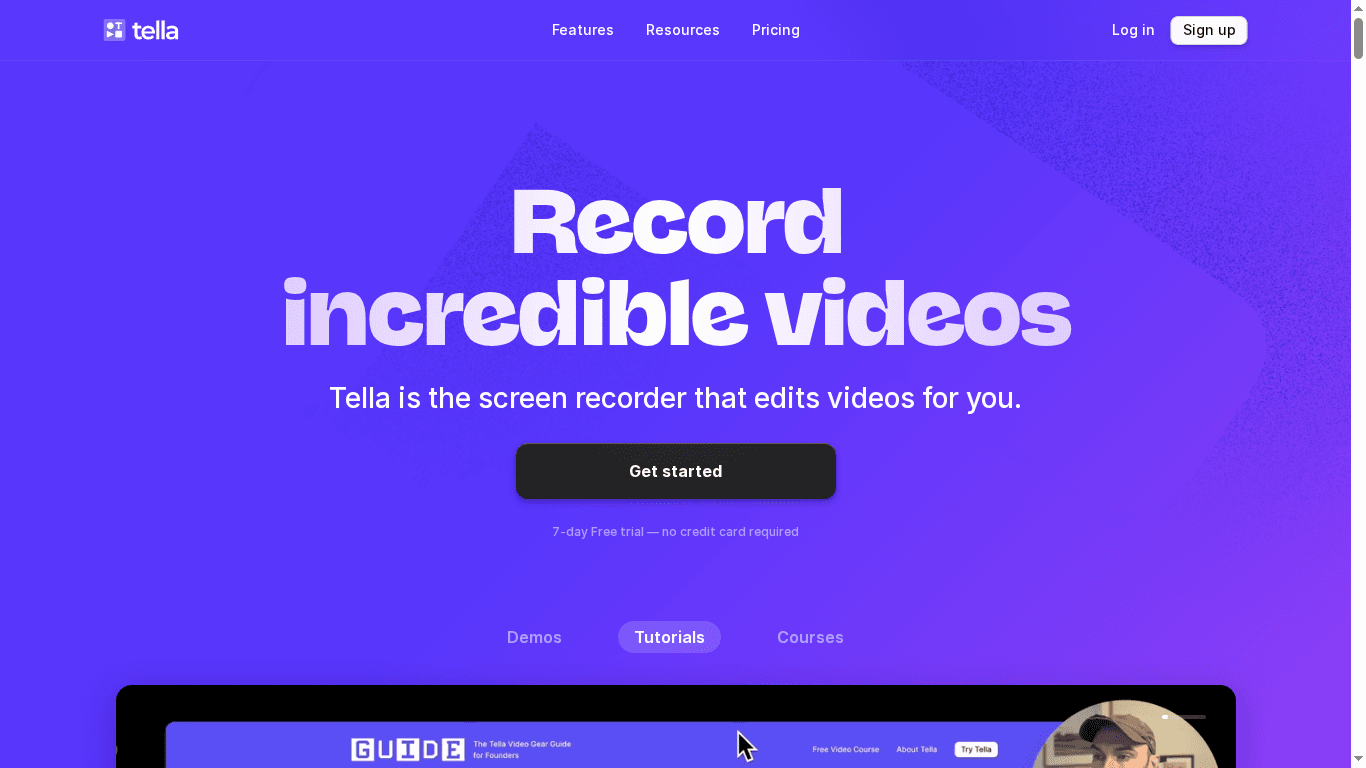View the Pricing page
The image size is (1366, 768).
[x=775, y=30]
